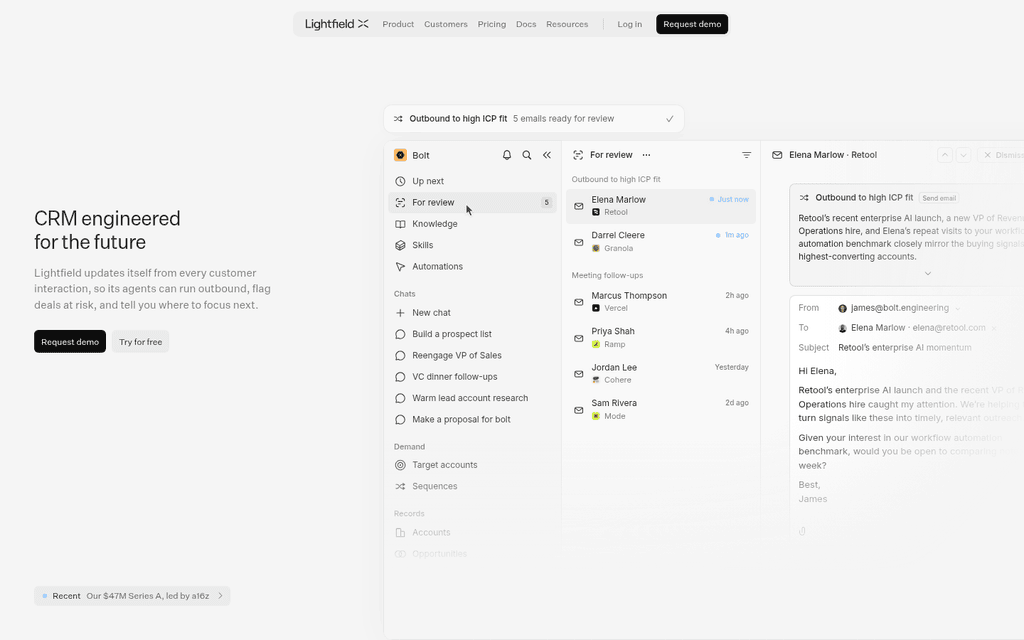Open Up next in the sidebar

pyautogui.click(x=472, y=181)
